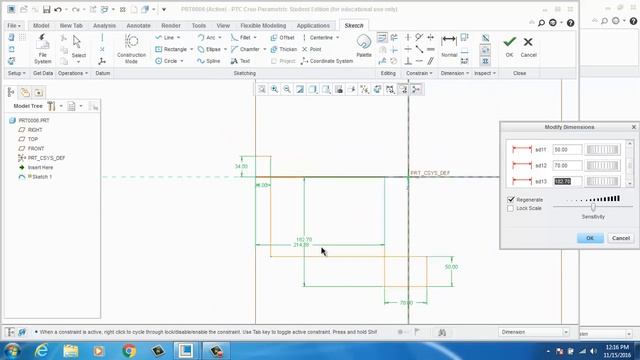This screenshot has width=640, height=360.
Task: Click Cancel in Modify Dimensions dialog
Action: coord(621,238)
